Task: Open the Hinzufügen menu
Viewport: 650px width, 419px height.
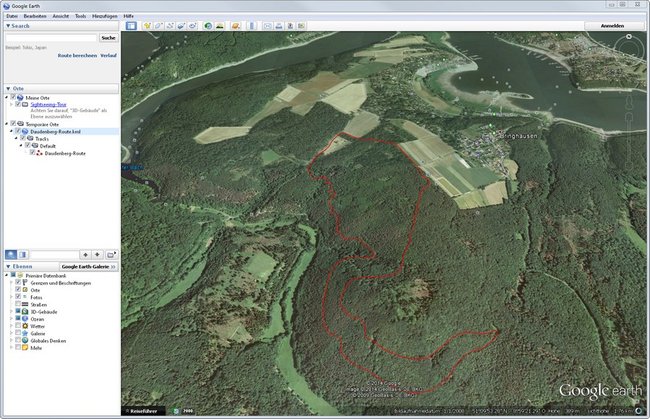Action: click(x=104, y=16)
